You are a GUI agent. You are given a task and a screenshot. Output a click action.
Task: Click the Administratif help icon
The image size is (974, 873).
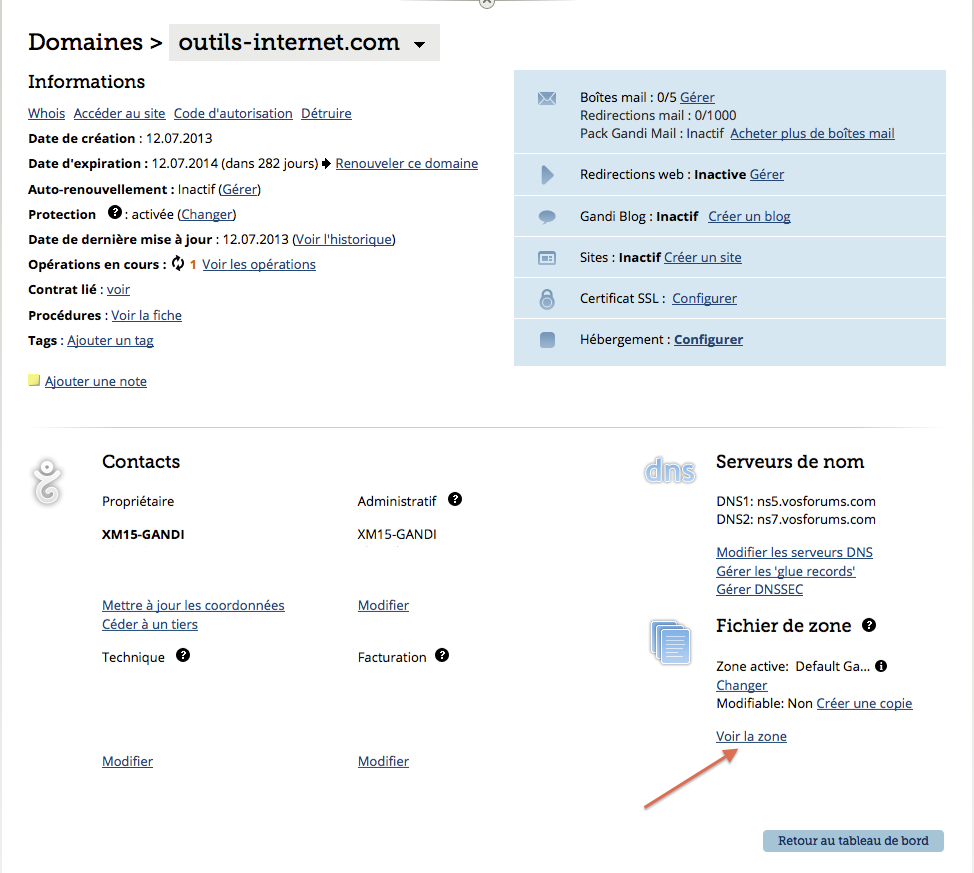[x=455, y=500]
